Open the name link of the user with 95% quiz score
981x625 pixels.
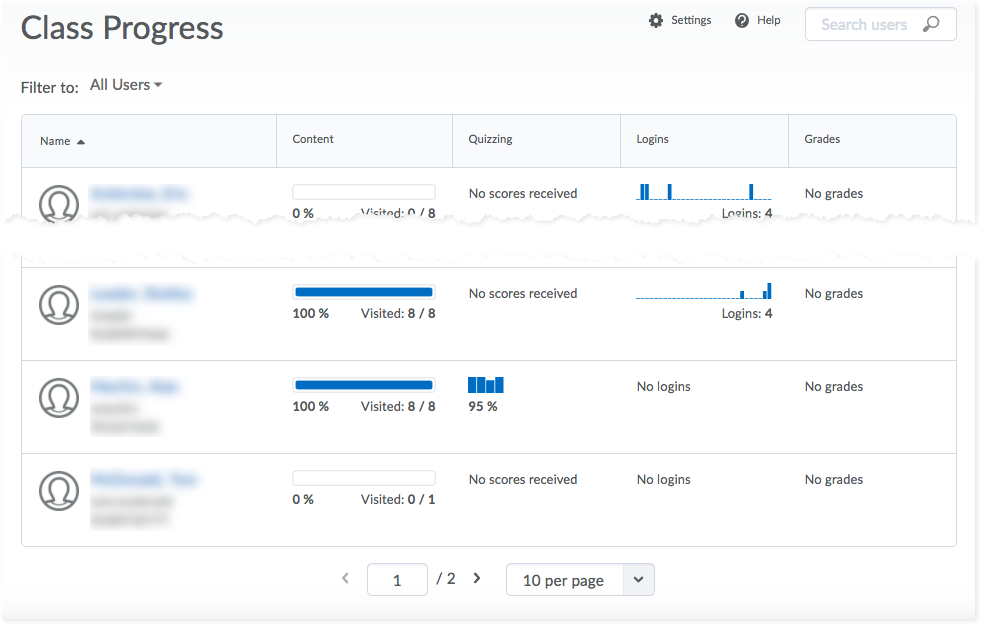coord(135,387)
